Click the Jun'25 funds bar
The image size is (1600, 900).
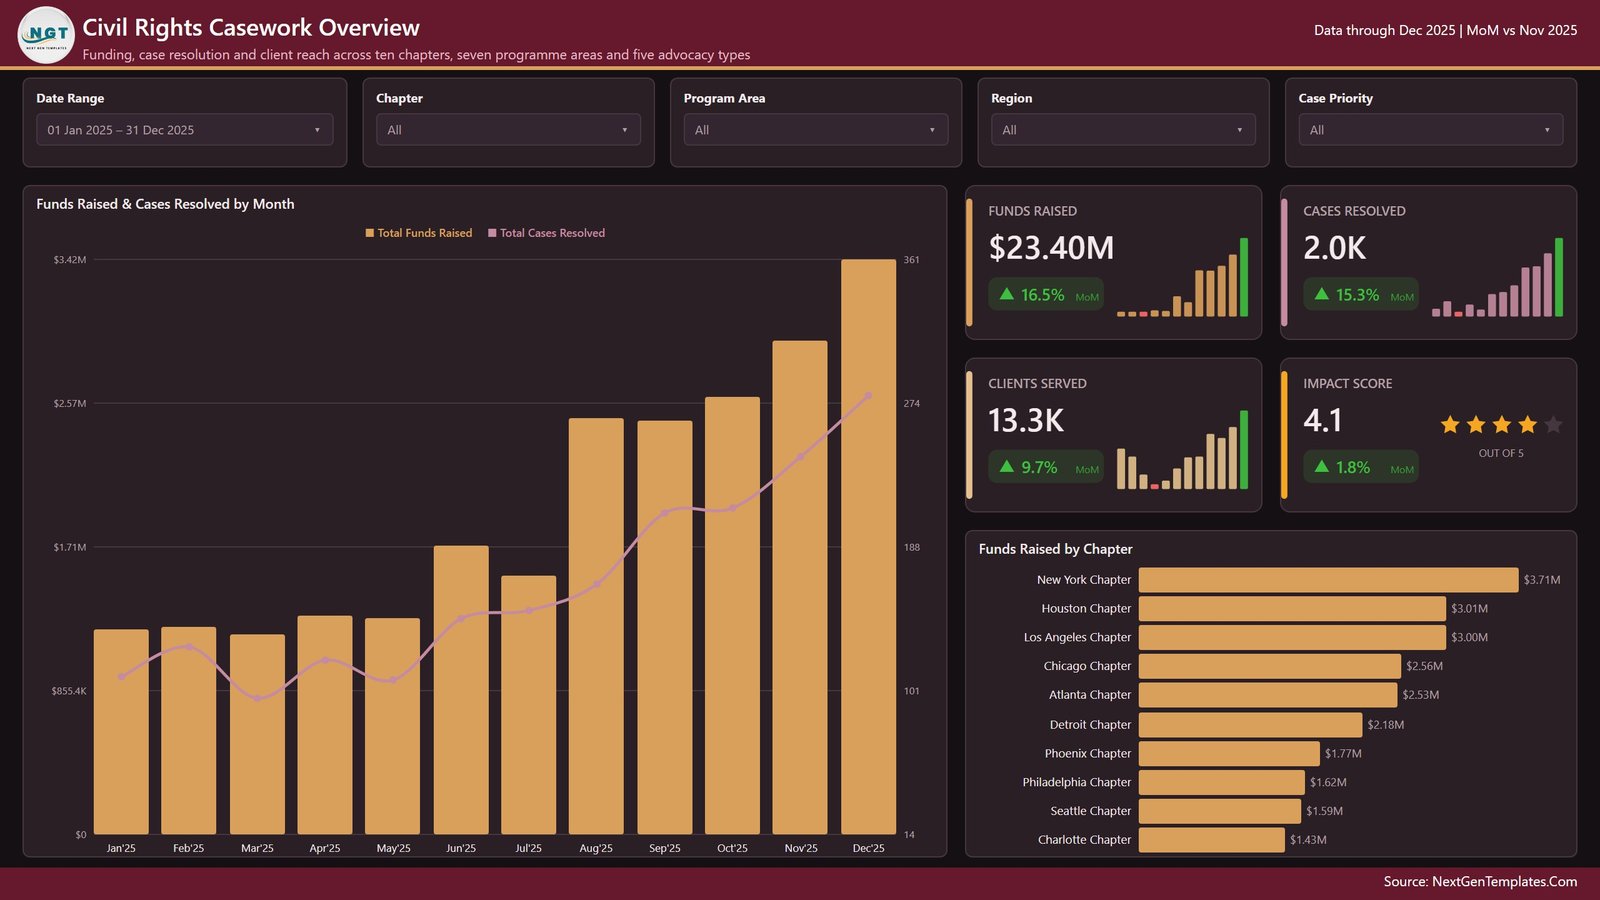[461, 690]
